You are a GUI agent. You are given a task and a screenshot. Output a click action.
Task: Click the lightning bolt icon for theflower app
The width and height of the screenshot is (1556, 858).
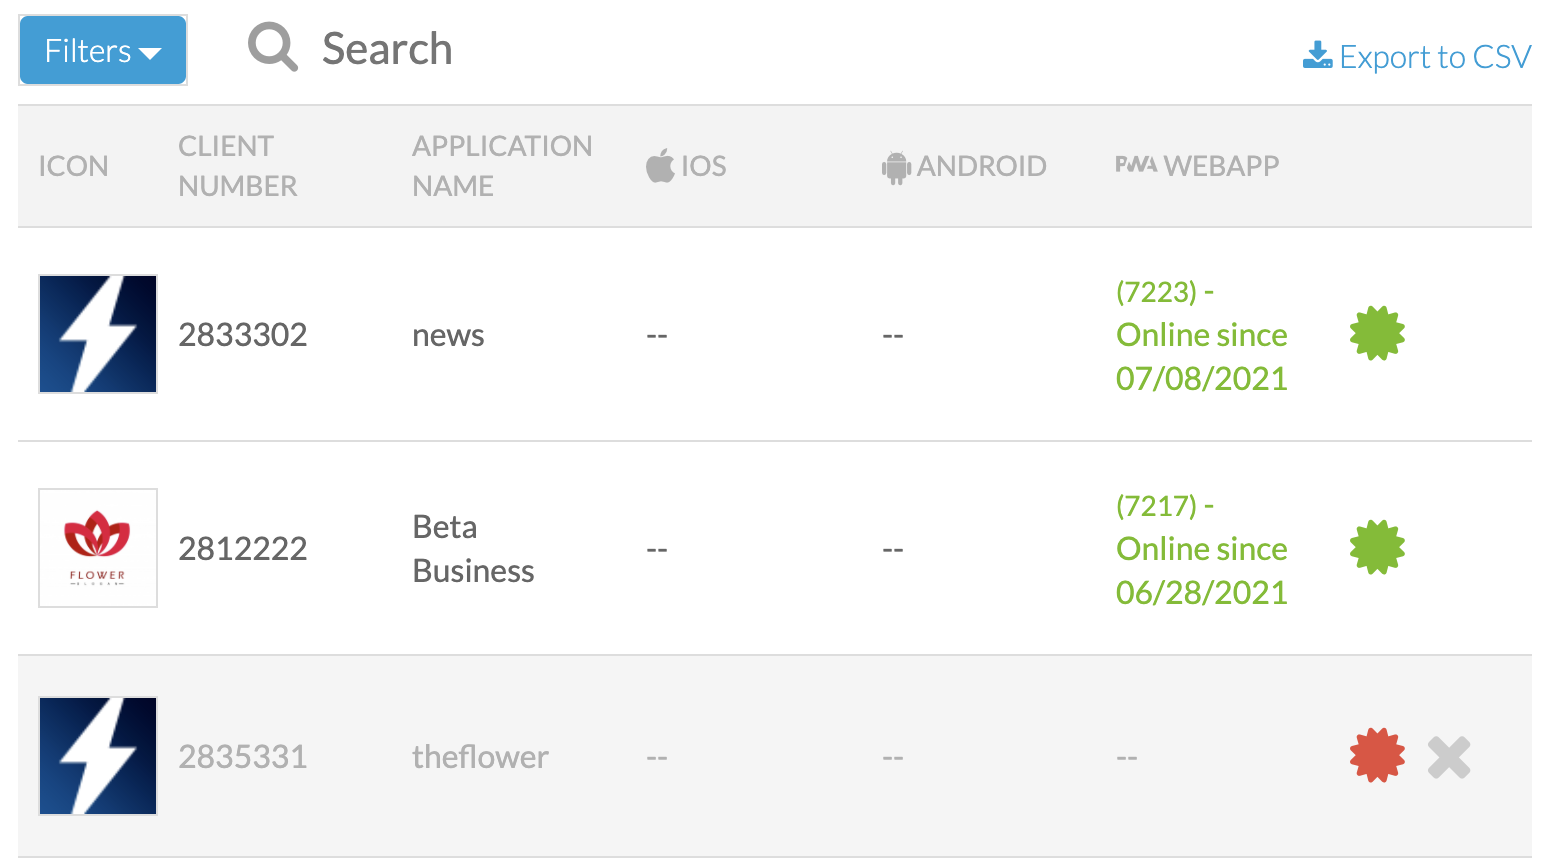(x=98, y=756)
